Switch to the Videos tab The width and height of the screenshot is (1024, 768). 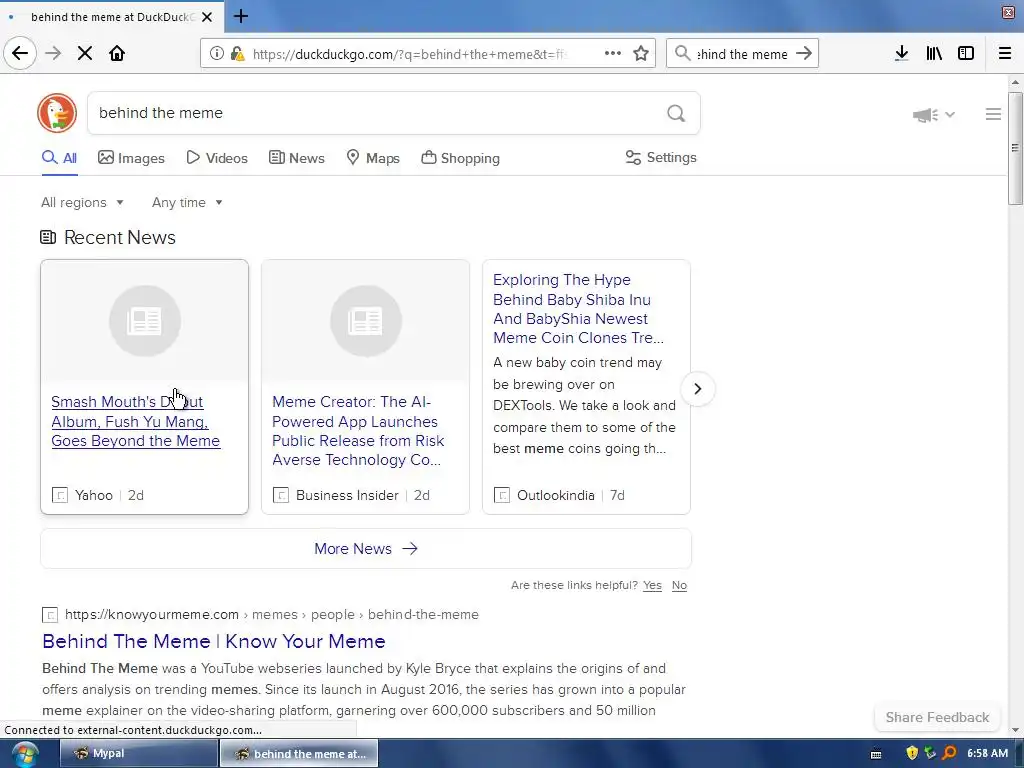tap(217, 158)
